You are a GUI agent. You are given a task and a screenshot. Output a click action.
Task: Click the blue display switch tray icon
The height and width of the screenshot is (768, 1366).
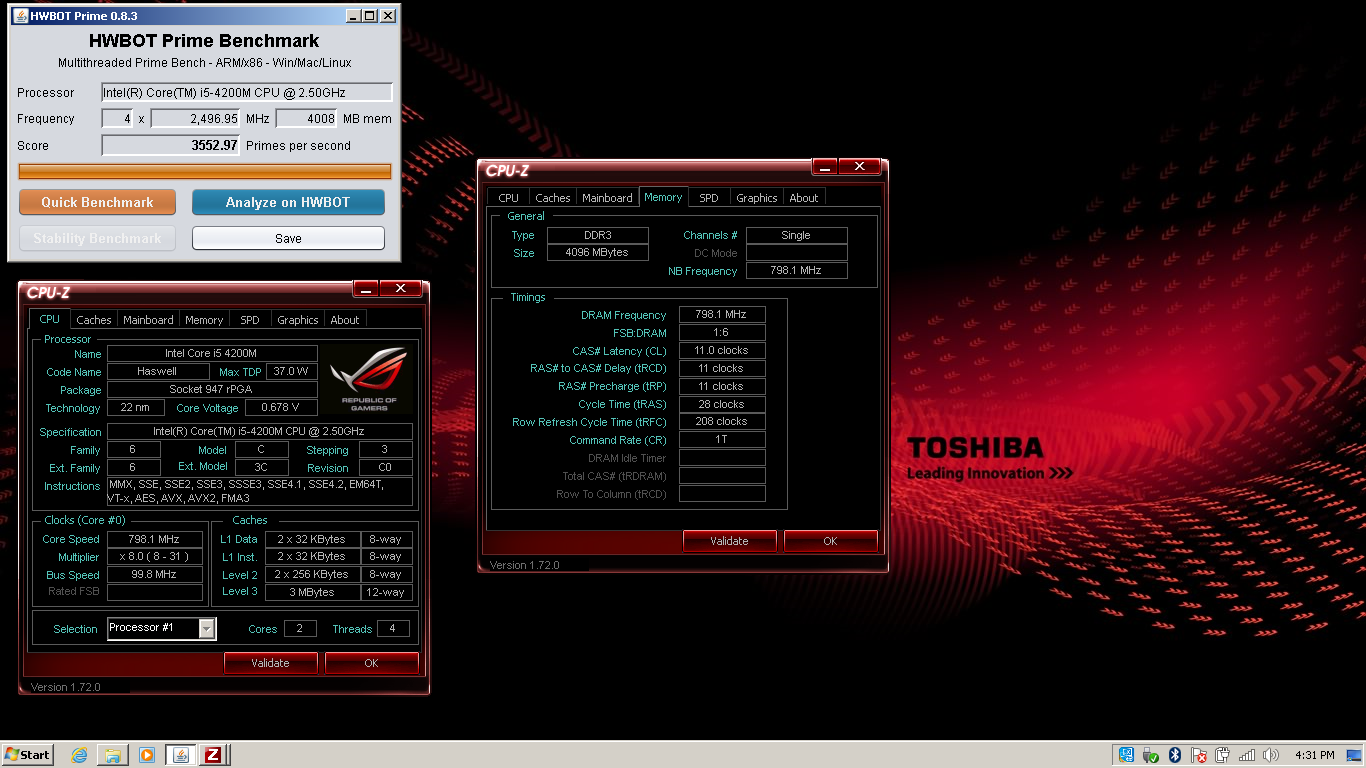(1127, 755)
